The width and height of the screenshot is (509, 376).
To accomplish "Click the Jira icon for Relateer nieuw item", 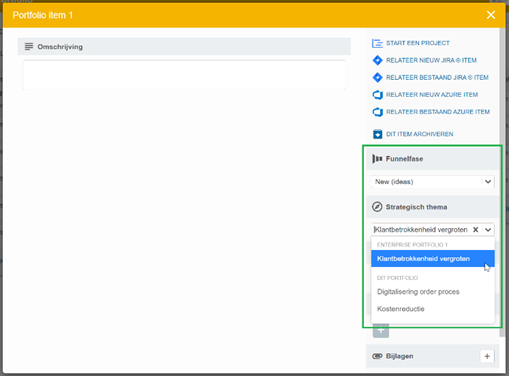I will [x=377, y=60].
